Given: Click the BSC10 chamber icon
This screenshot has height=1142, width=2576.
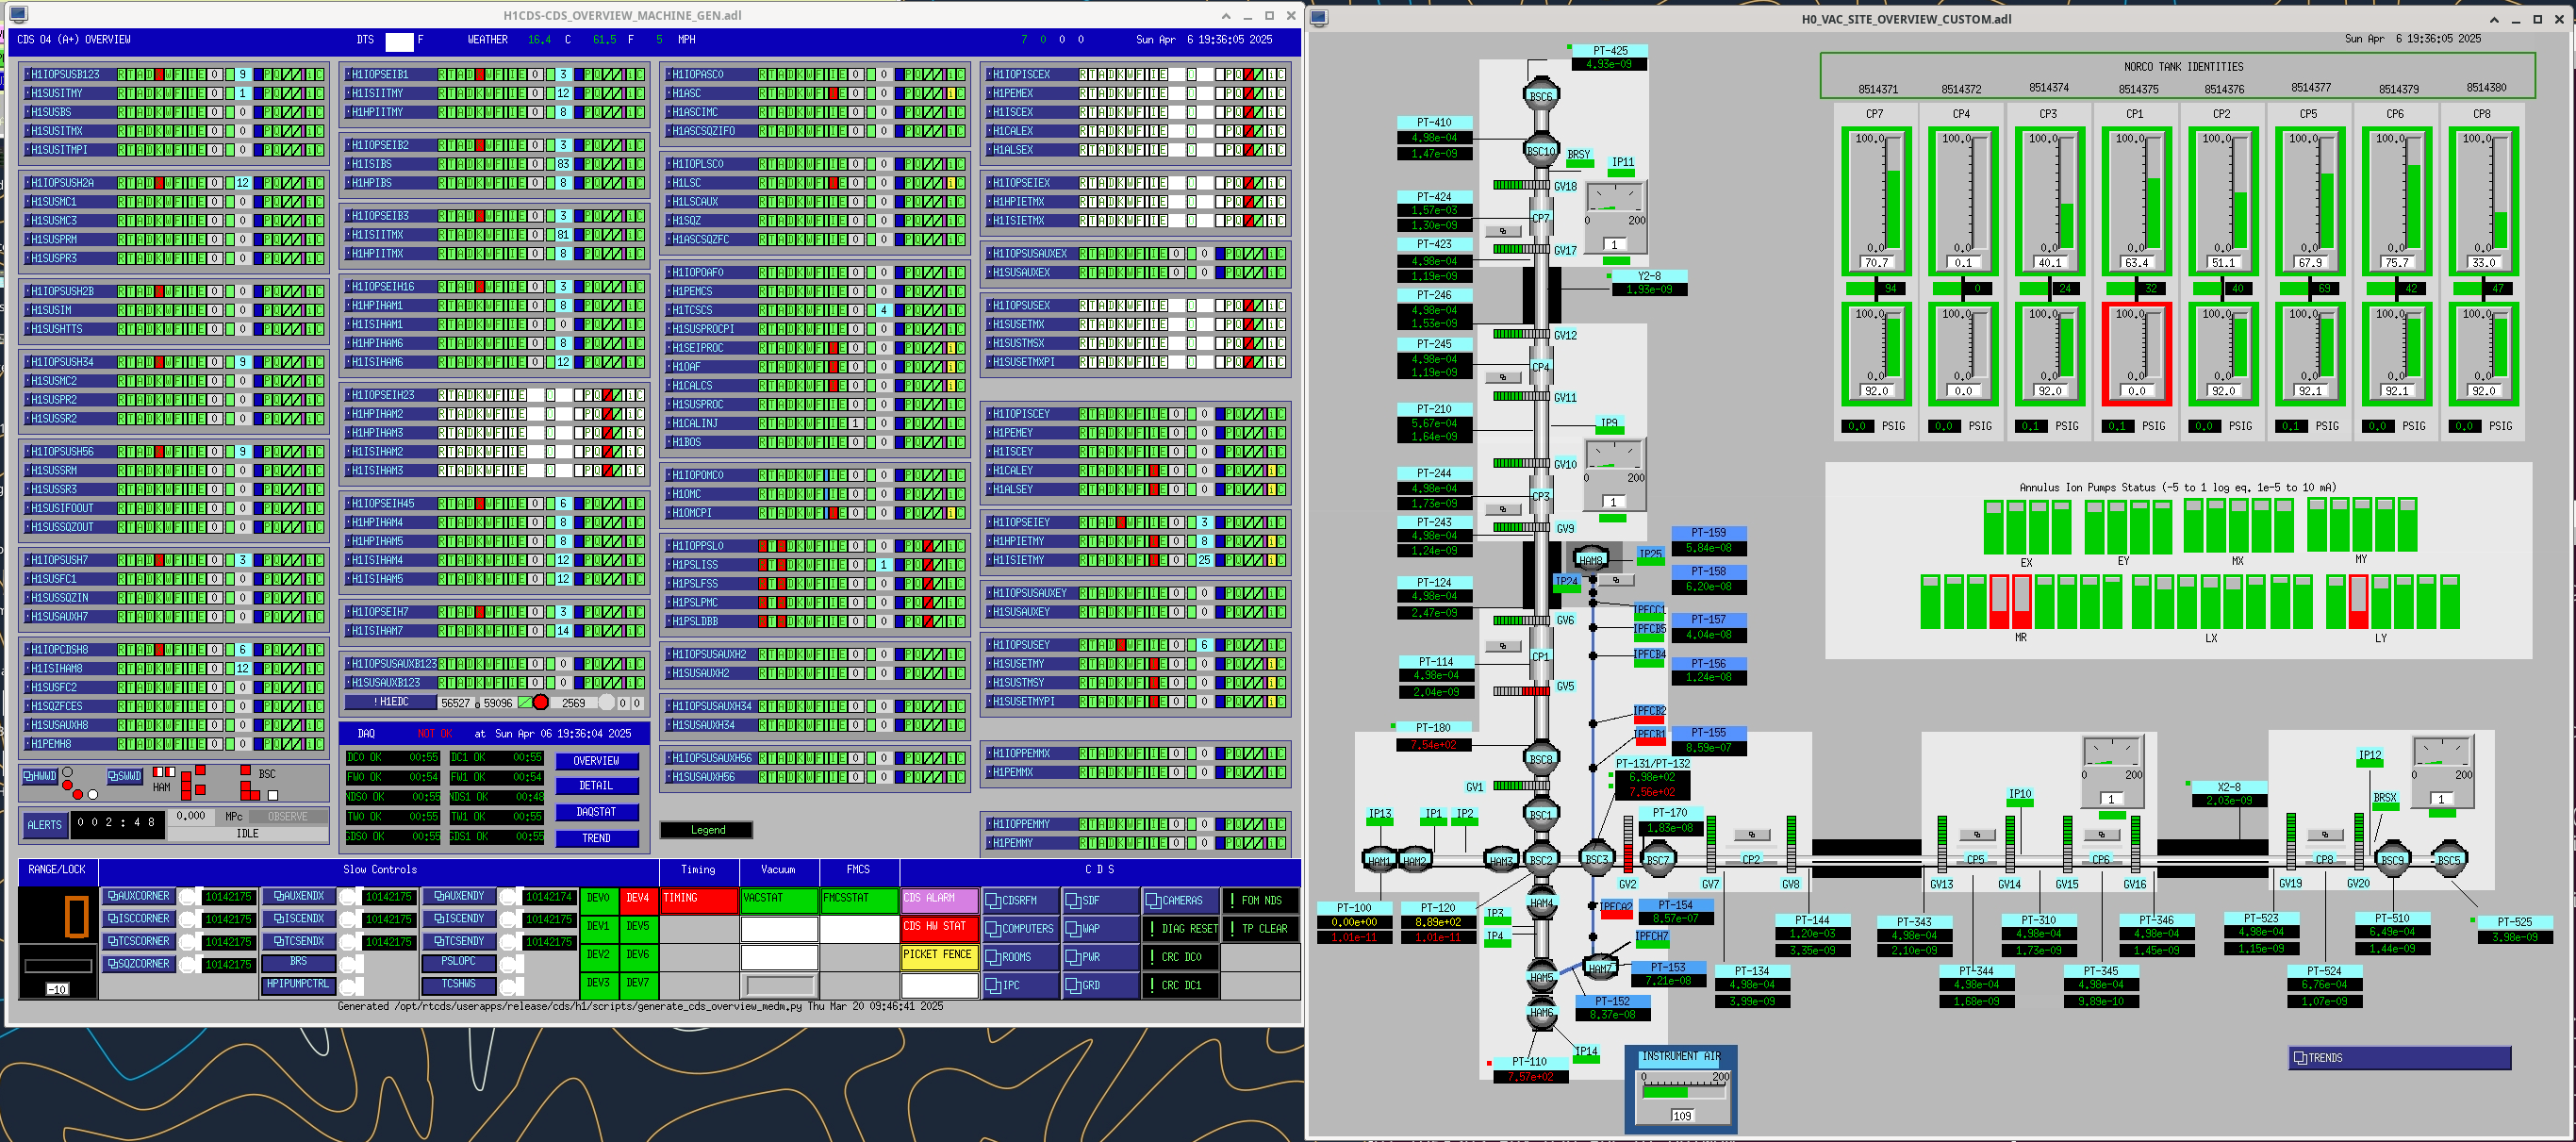Looking at the screenshot, I should [x=1541, y=151].
